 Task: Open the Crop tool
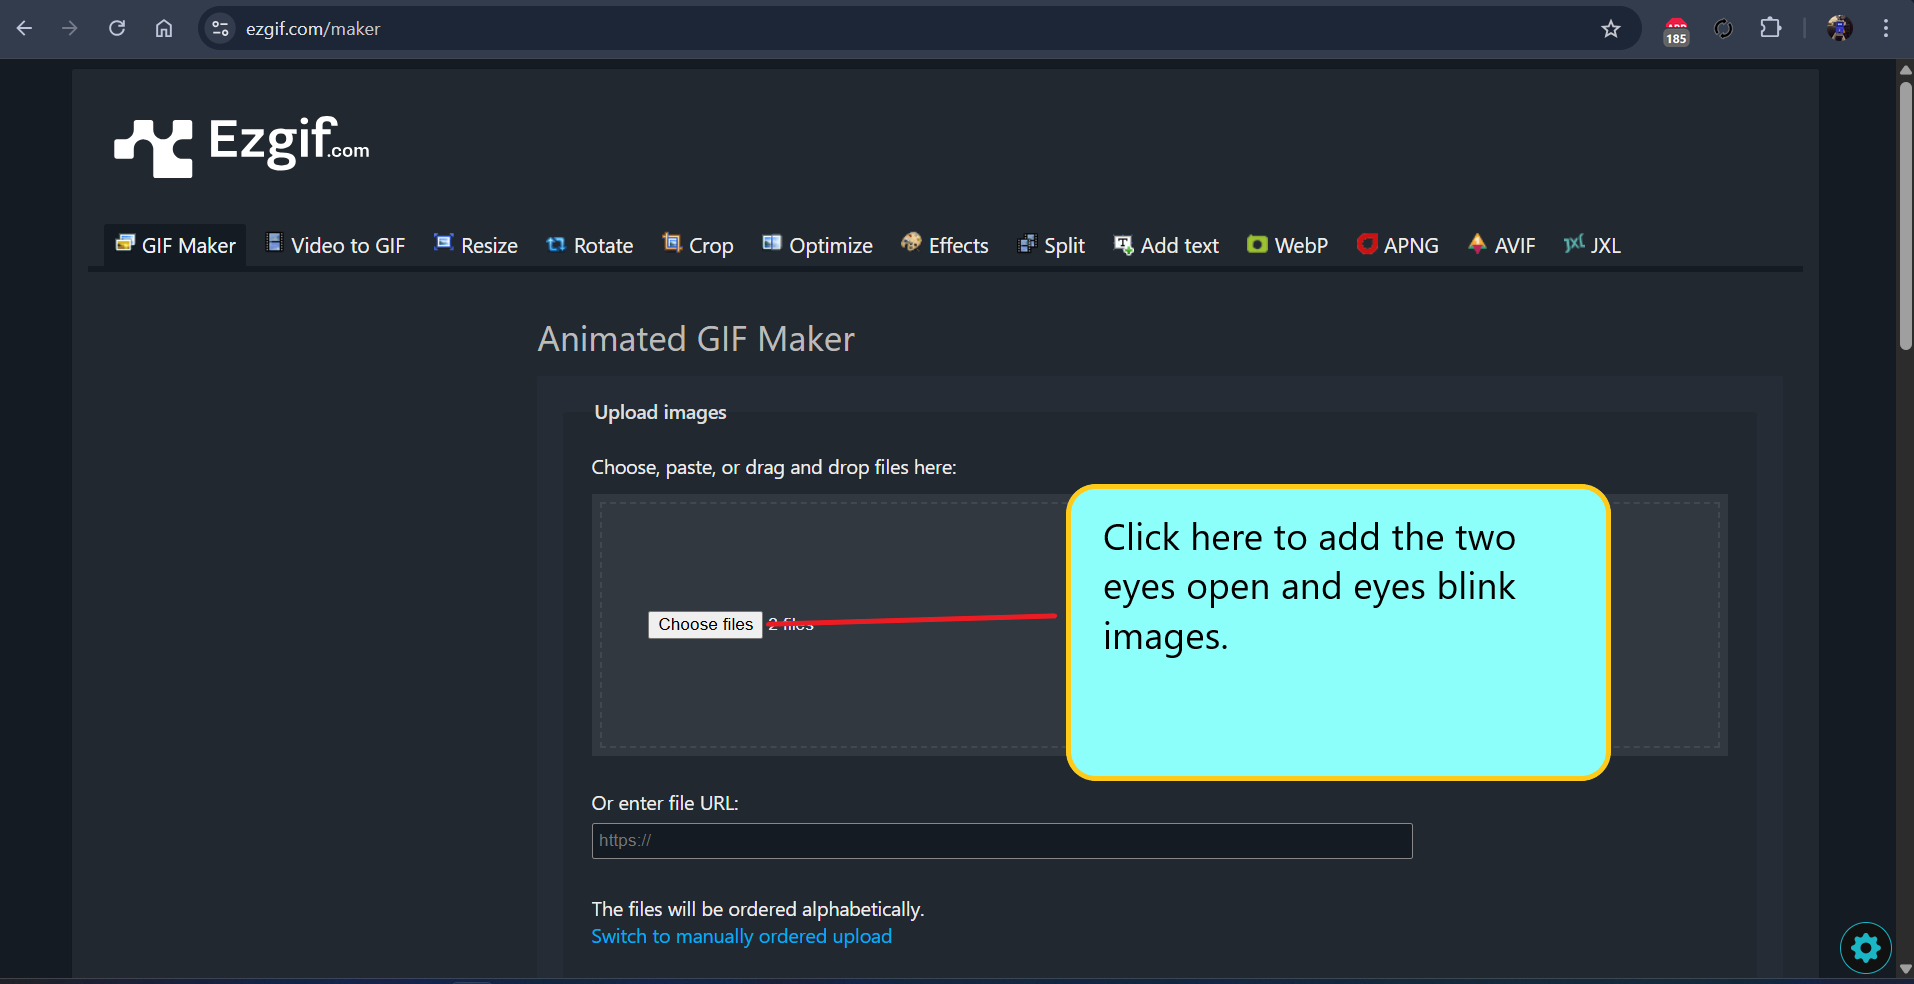(x=698, y=245)
